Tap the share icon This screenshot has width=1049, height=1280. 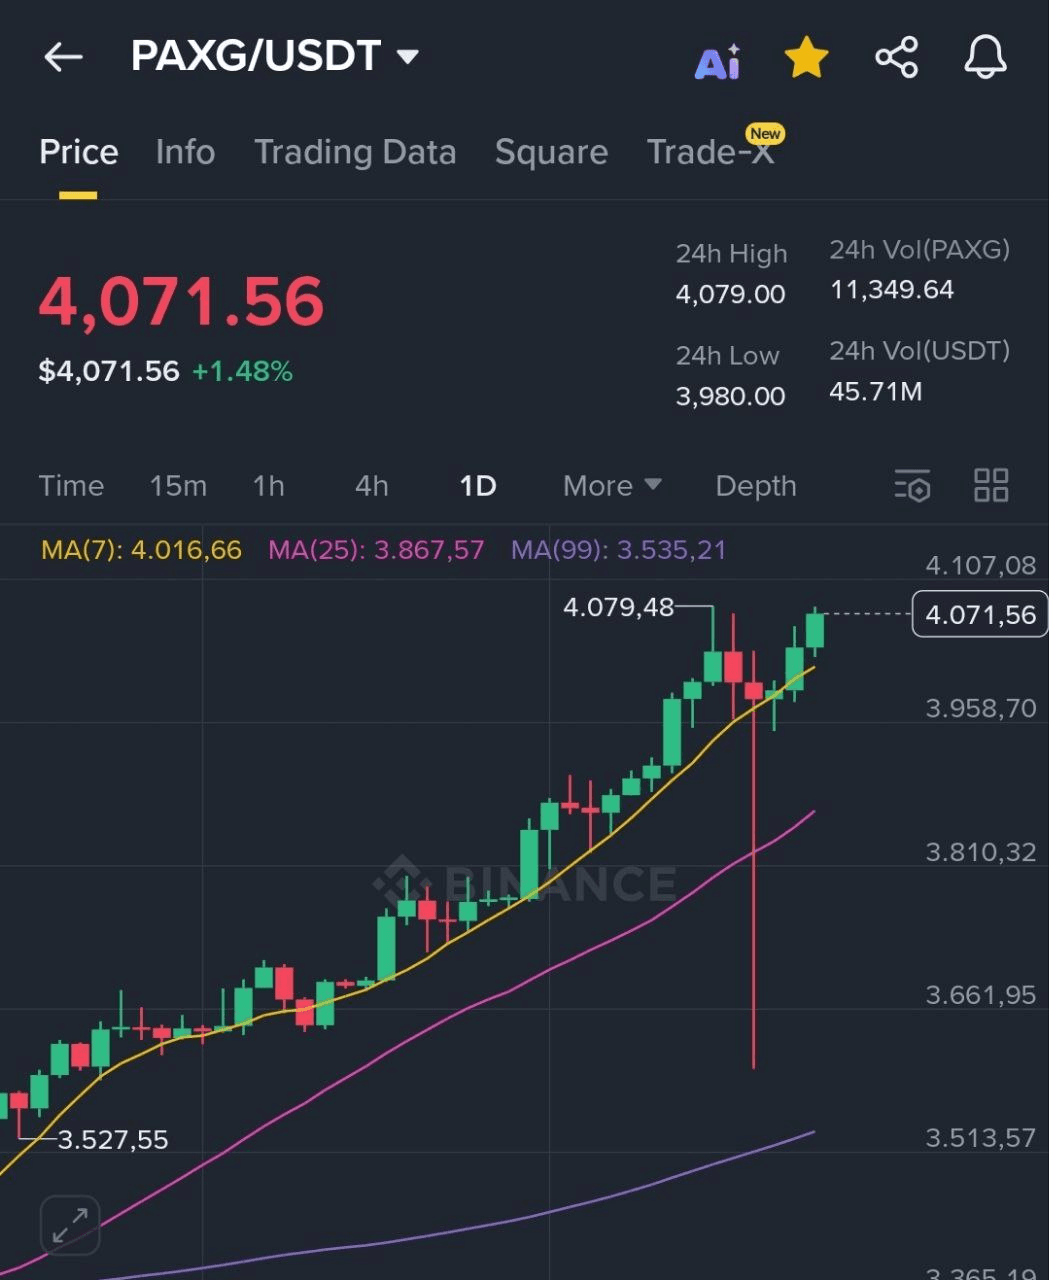tap(896, 57)
